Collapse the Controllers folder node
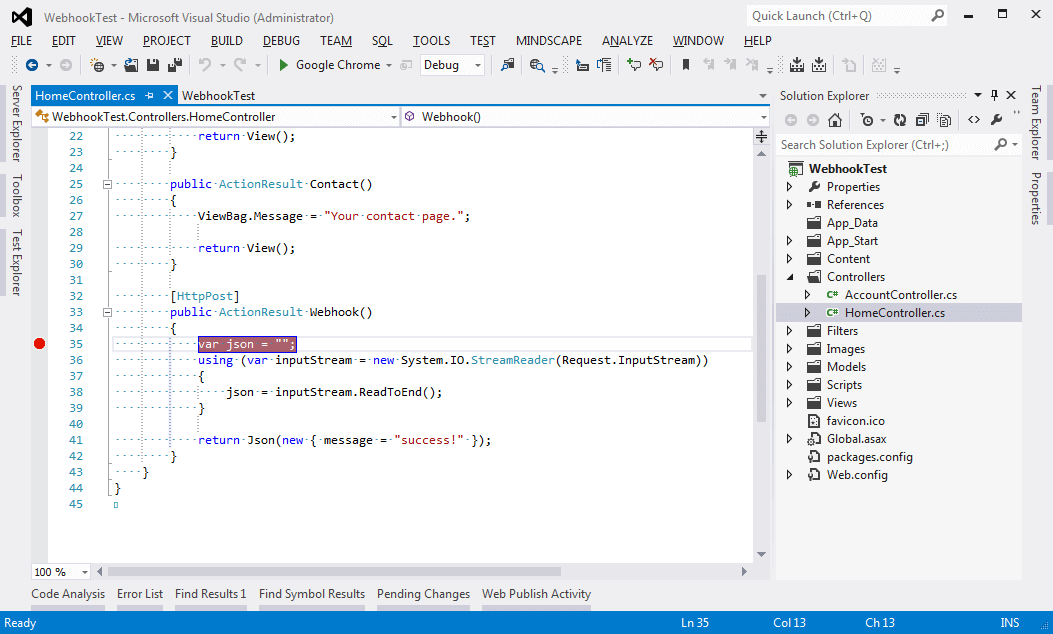Screen dimensions: 1053x634 pyautogui.click(x=789, y=277)
